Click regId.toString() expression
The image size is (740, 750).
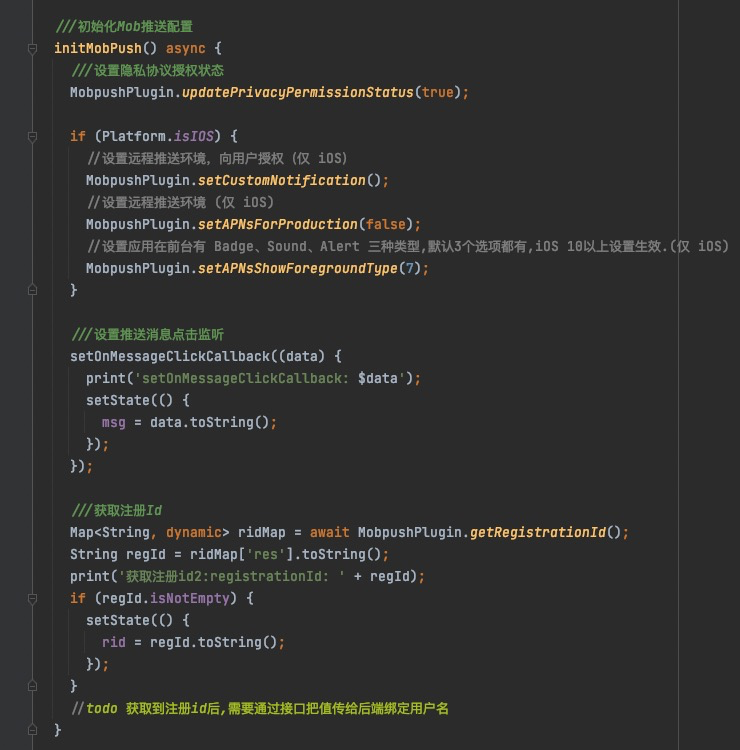(x=213, y=642)
